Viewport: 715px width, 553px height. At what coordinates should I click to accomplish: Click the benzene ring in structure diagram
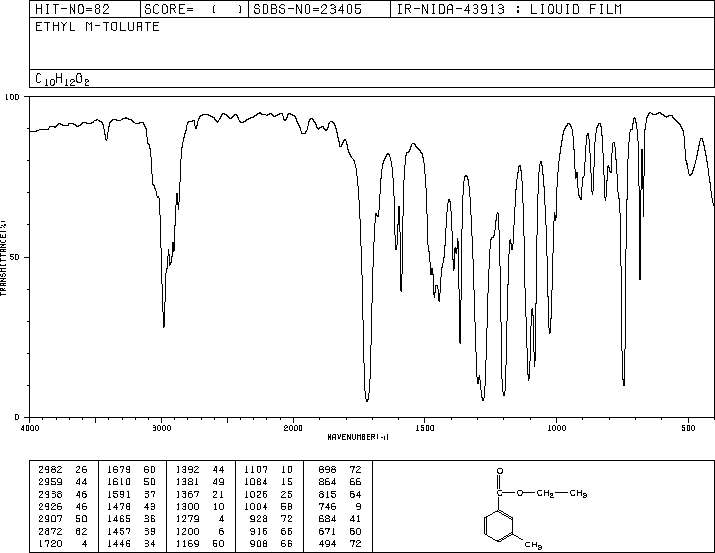[499, 526]
